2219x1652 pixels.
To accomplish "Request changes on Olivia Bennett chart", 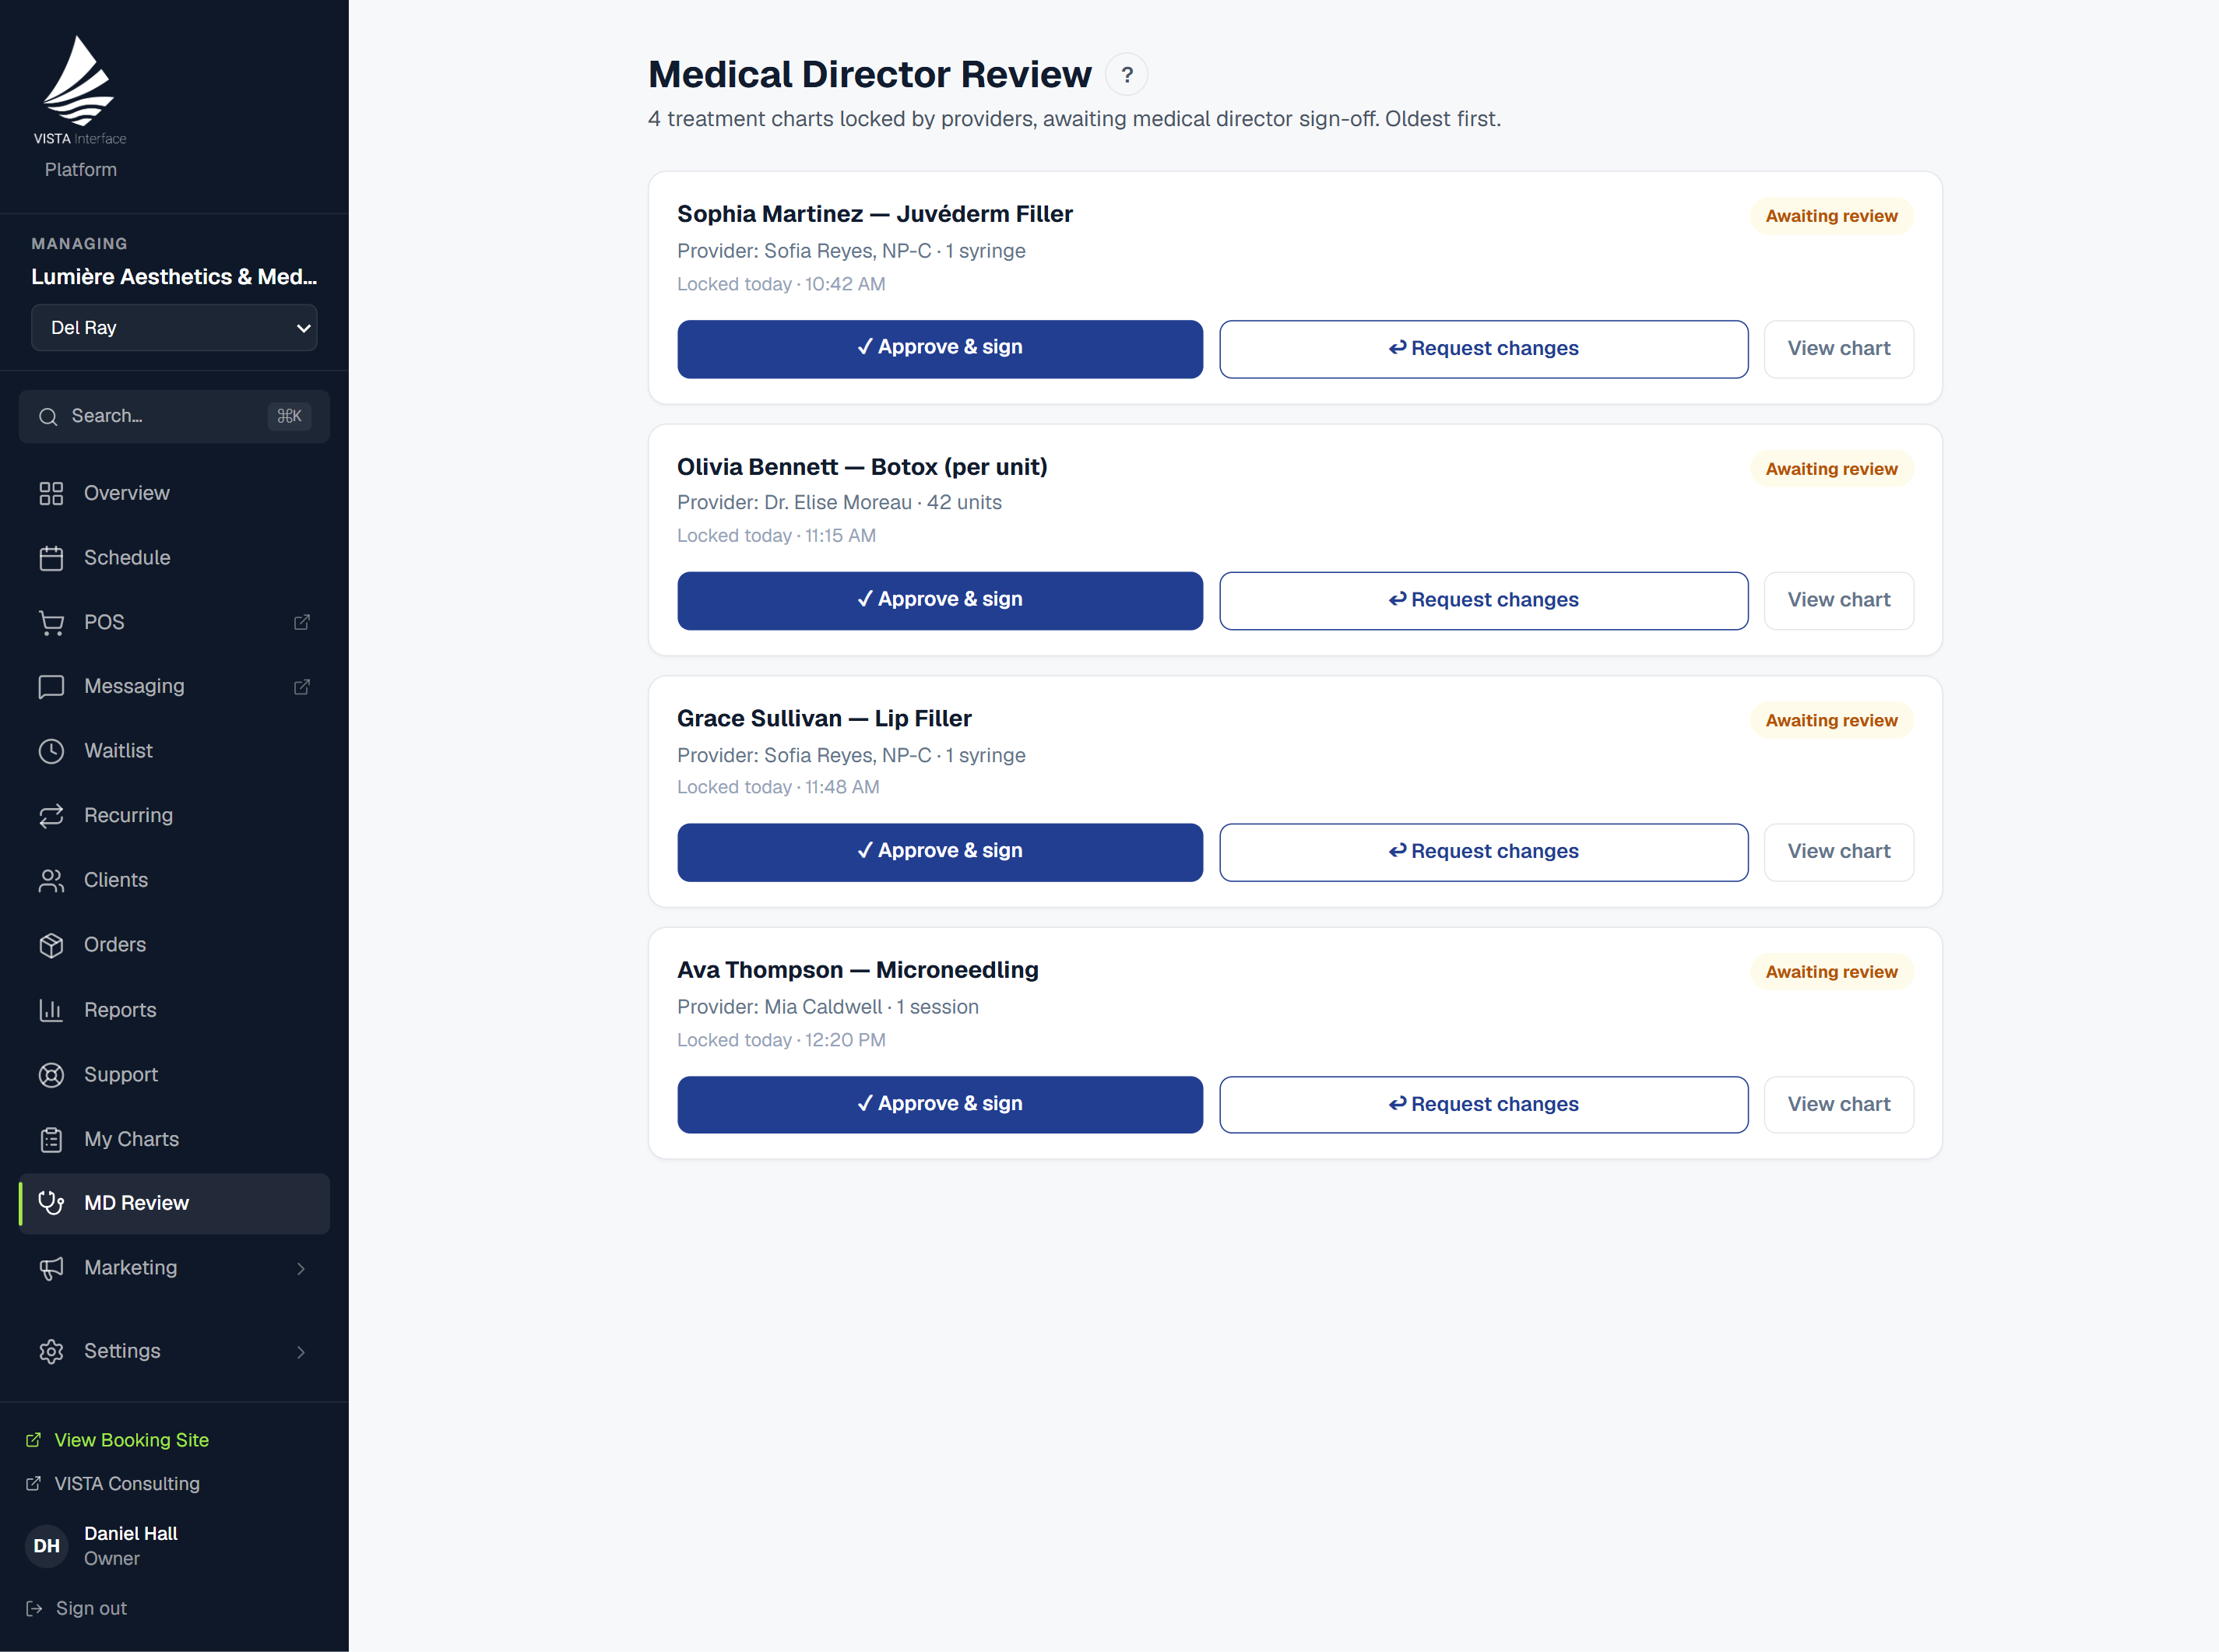I will click(x=1483, y=600).
